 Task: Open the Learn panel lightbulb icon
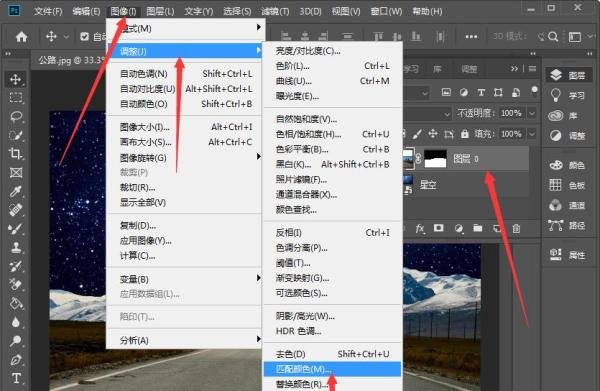point(556,94)
